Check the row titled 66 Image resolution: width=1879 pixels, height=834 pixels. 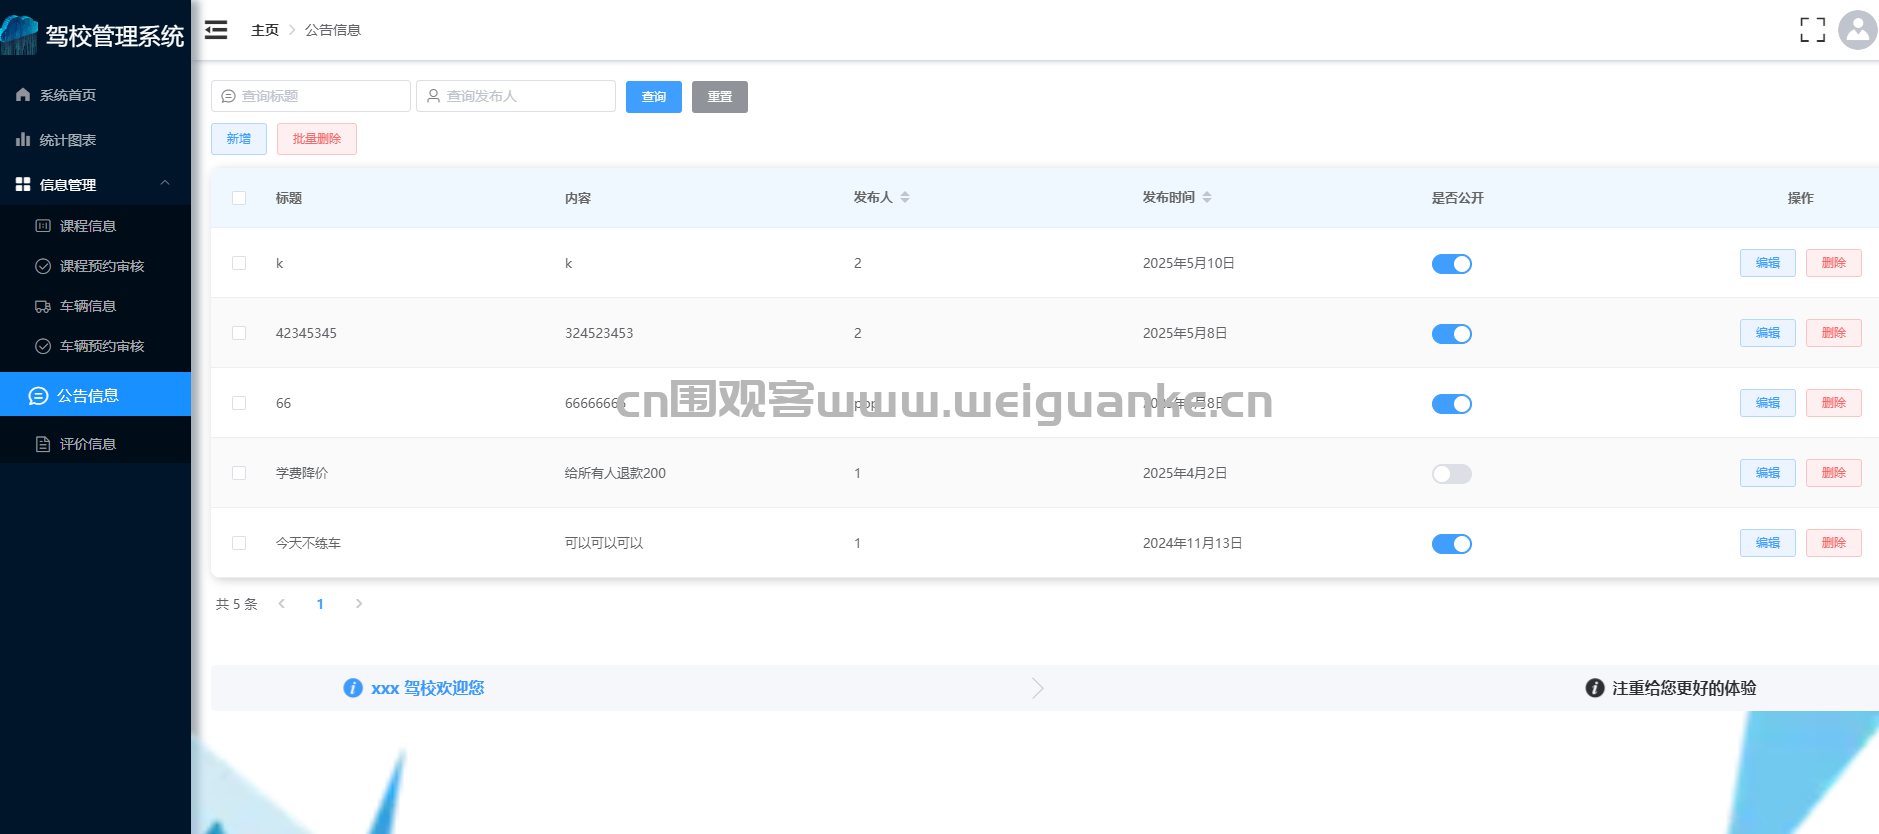click(239, 403)
